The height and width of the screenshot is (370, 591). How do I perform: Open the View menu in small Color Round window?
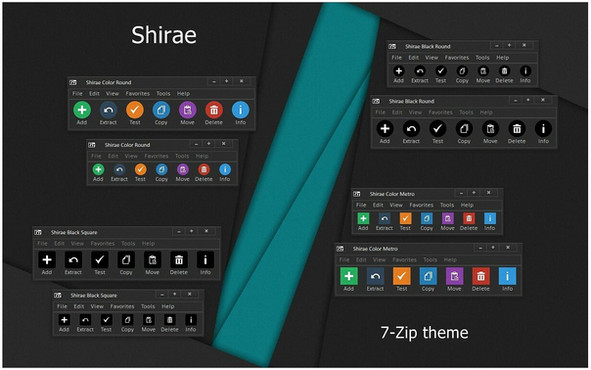click(x=131, y=156)
